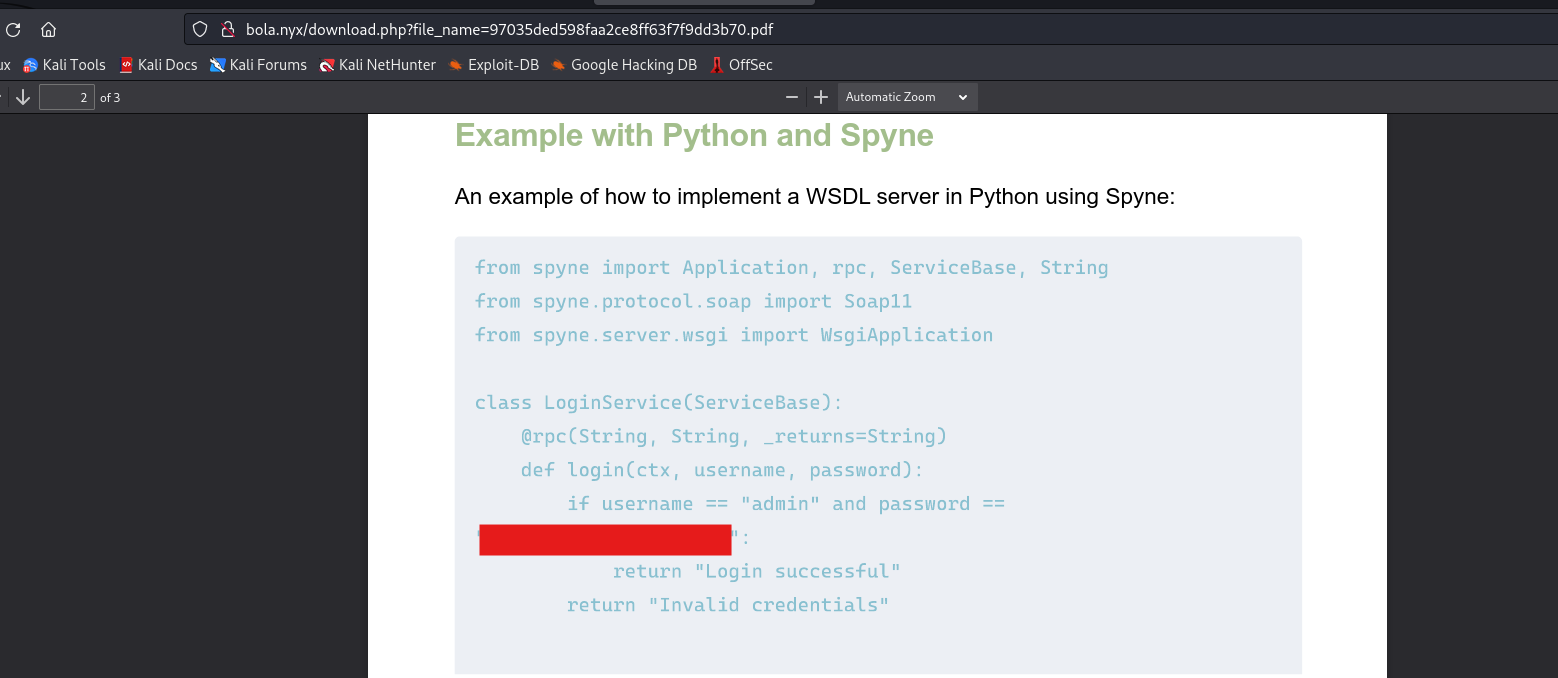Click the PDF page number field

(67, 97)
